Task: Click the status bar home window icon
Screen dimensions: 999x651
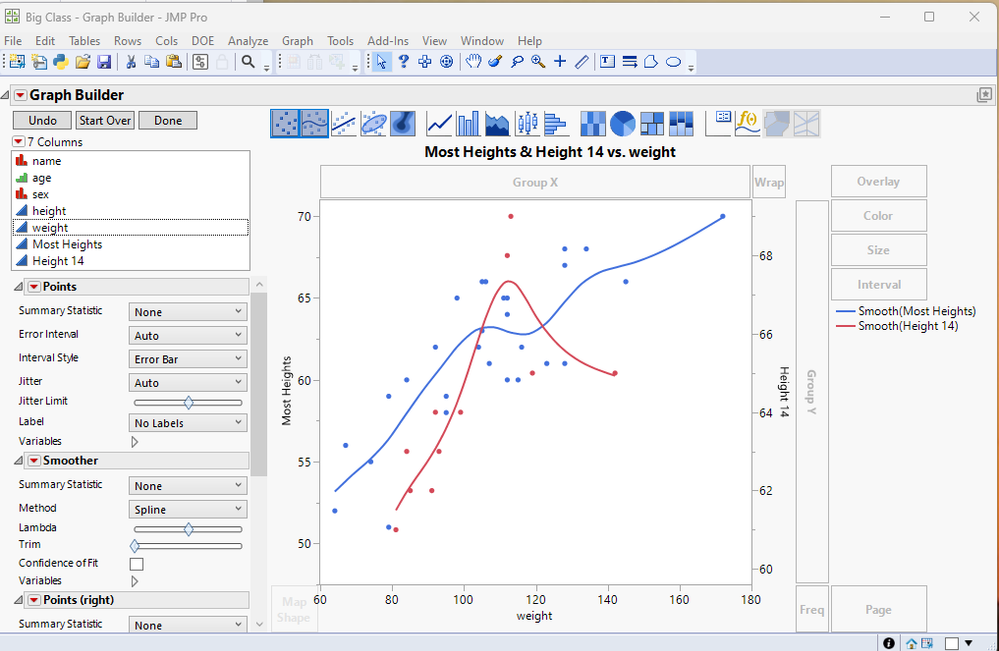Action: click(912, 643)
